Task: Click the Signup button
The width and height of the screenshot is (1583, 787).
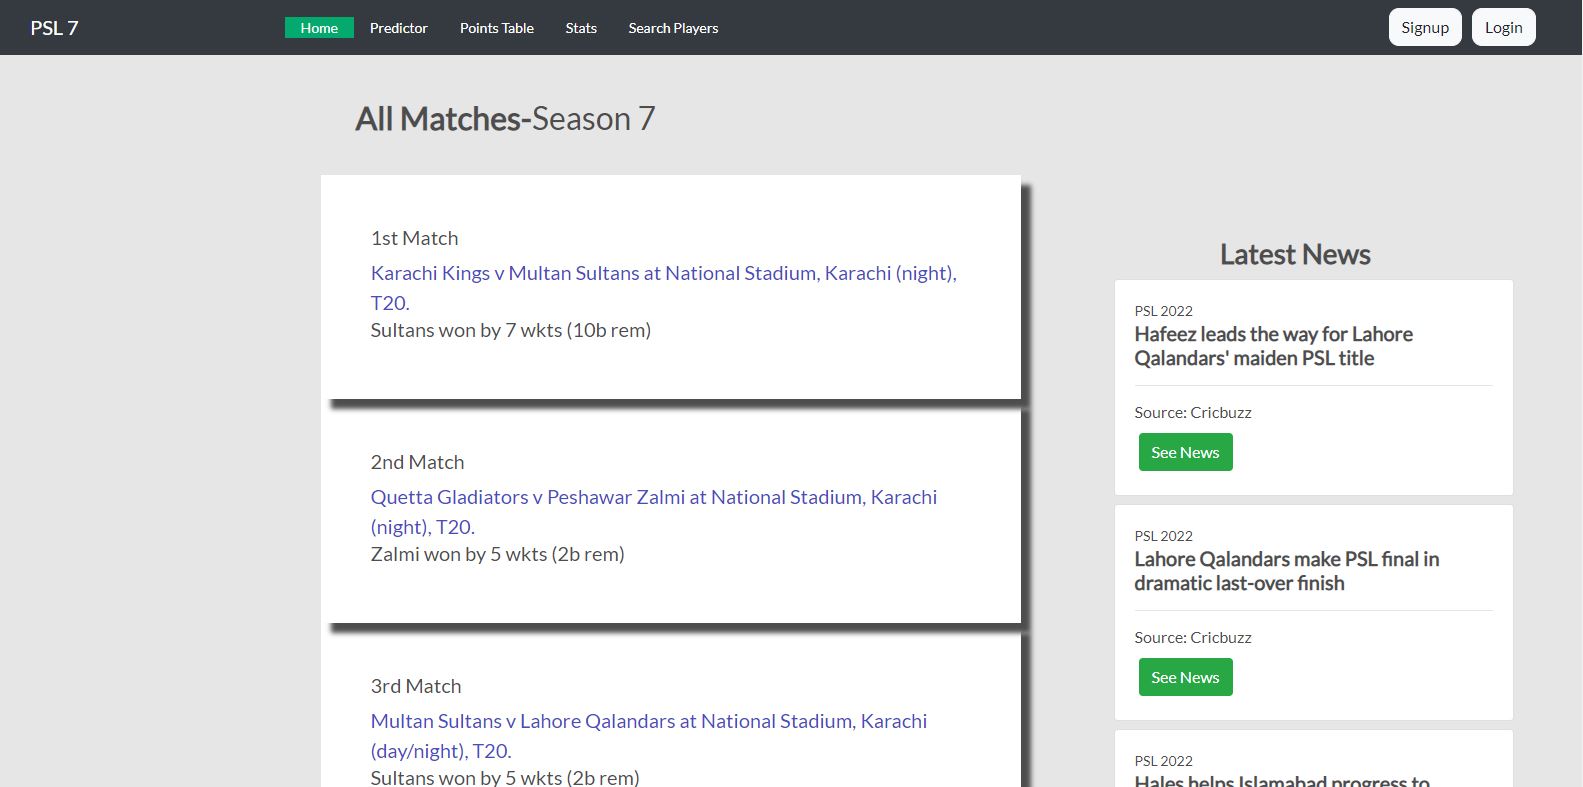Action: click(x=1425, y=27)
